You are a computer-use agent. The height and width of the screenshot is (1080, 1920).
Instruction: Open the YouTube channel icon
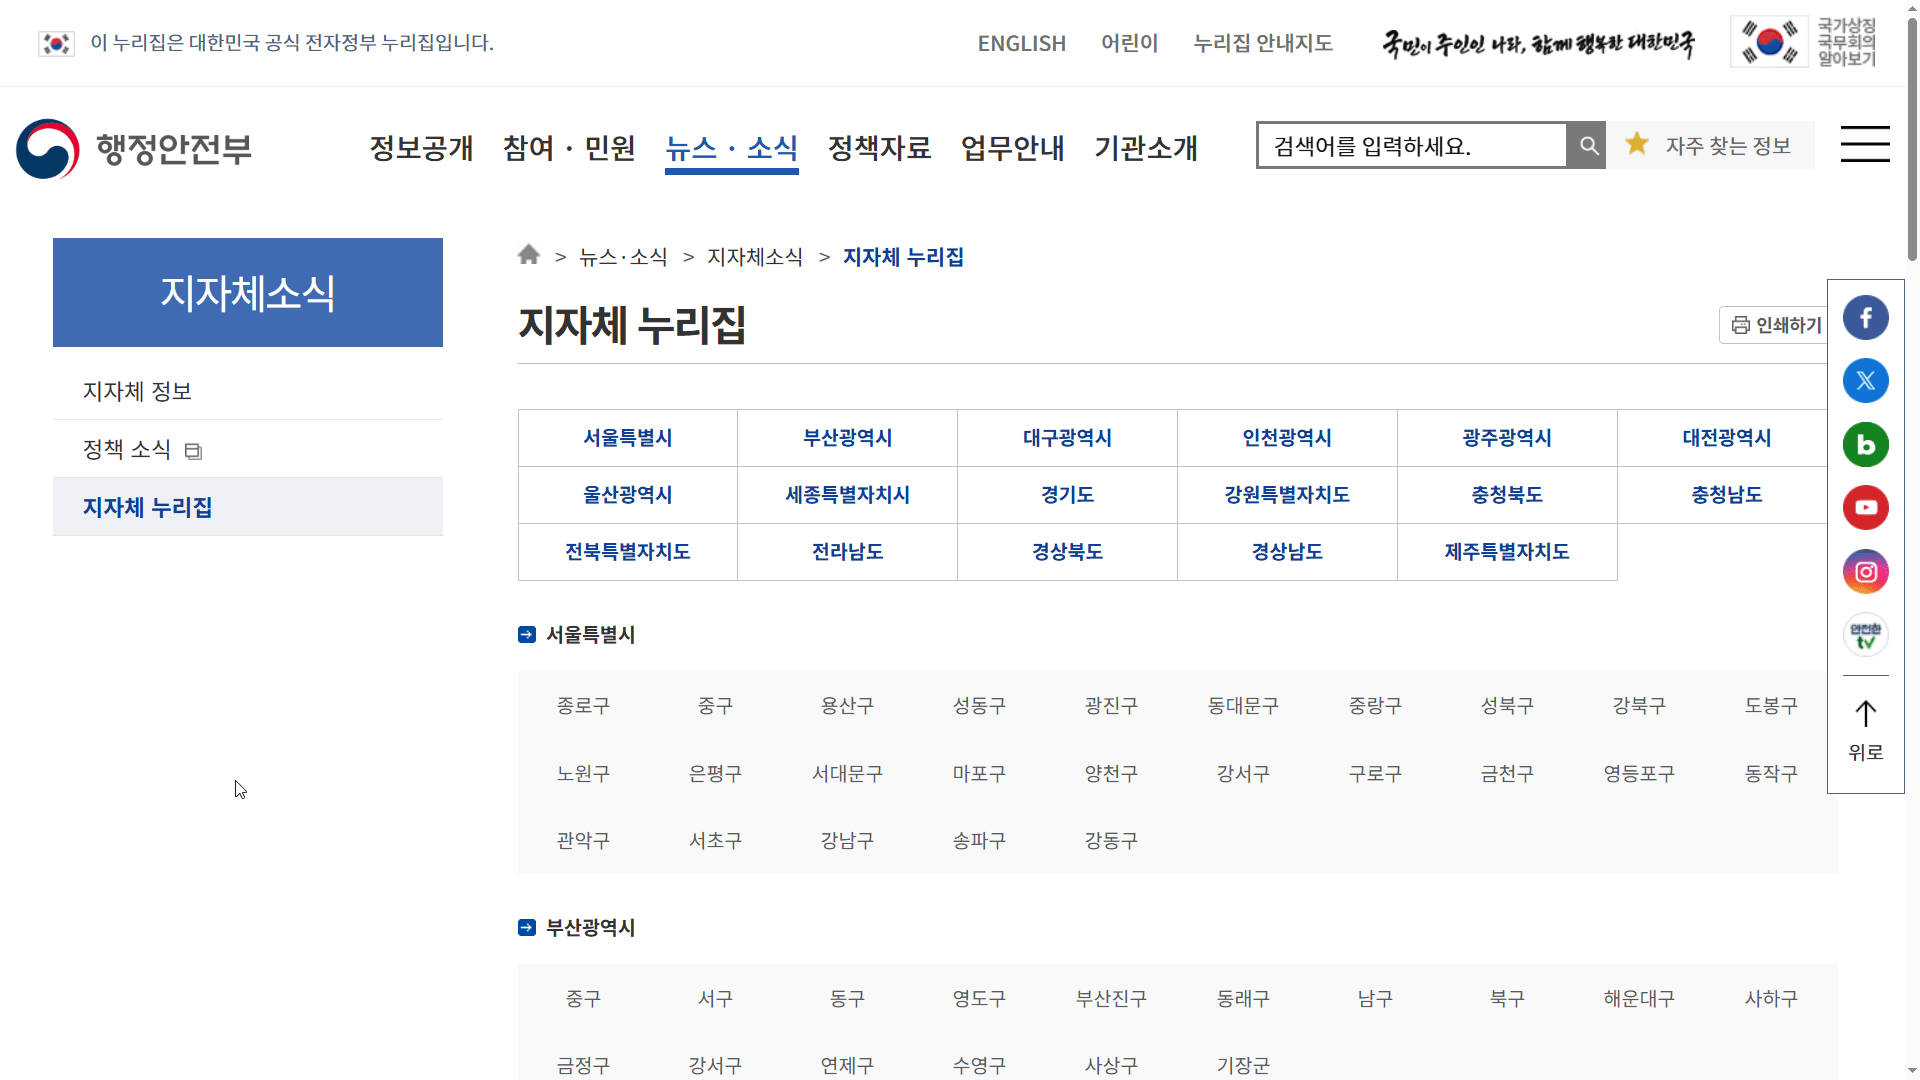point(1865,507)
